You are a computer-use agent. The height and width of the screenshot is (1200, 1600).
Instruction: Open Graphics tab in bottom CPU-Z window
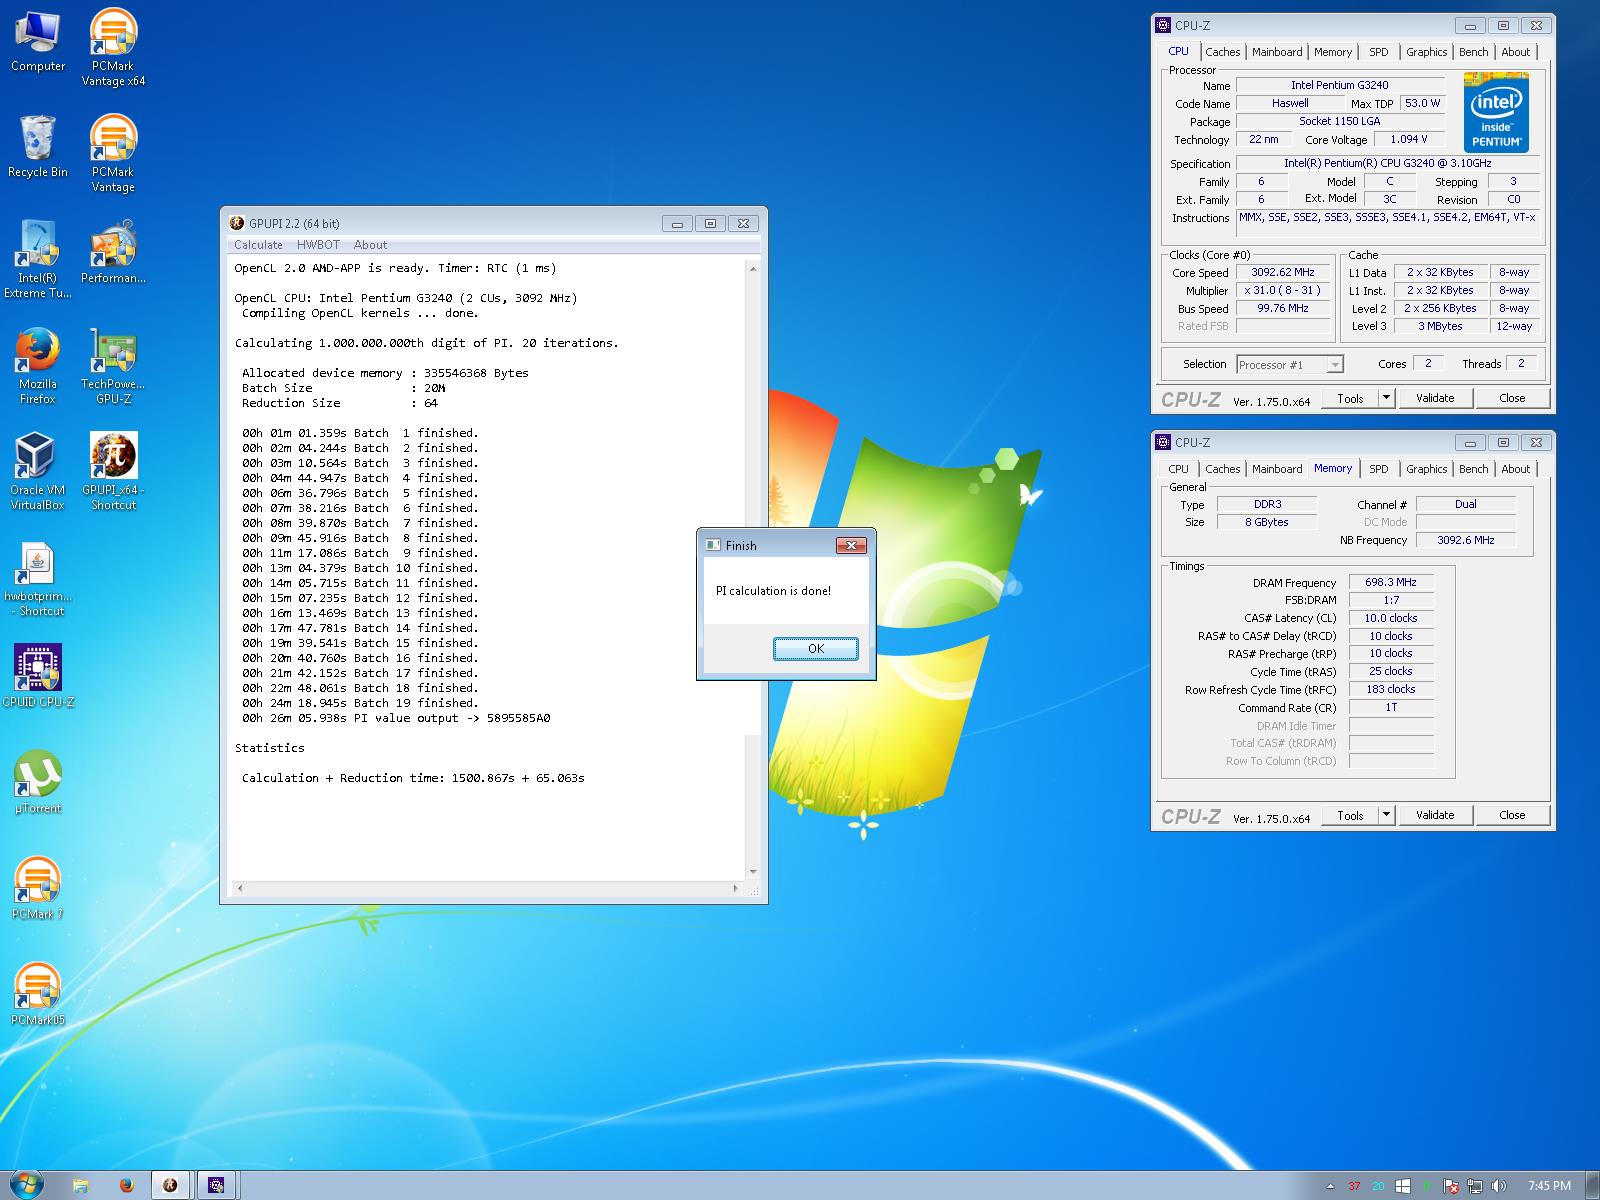[1426, 469]
